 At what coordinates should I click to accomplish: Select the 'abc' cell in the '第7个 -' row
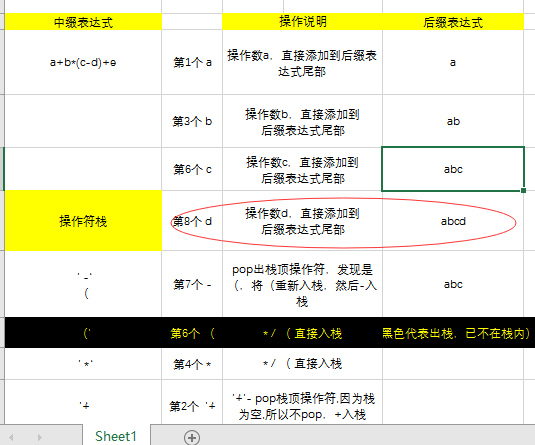[453, 284]
